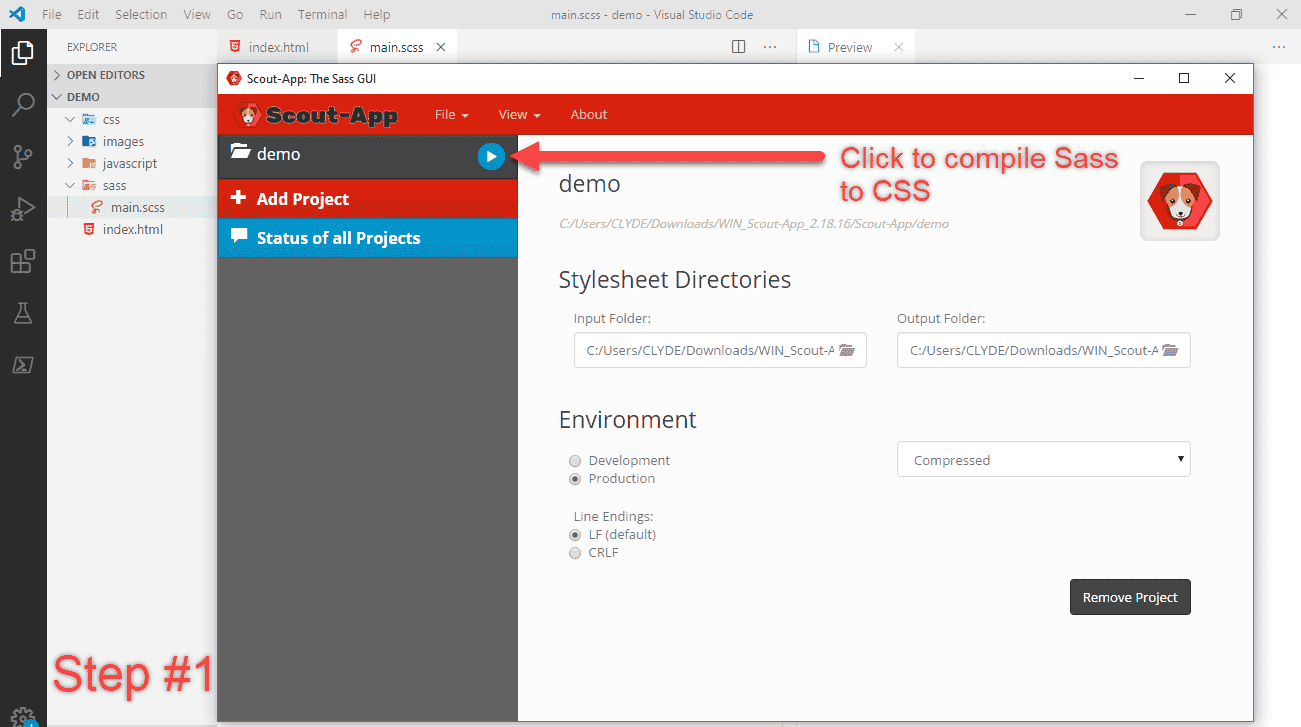Click the Remove Project button

(1130, 597)
